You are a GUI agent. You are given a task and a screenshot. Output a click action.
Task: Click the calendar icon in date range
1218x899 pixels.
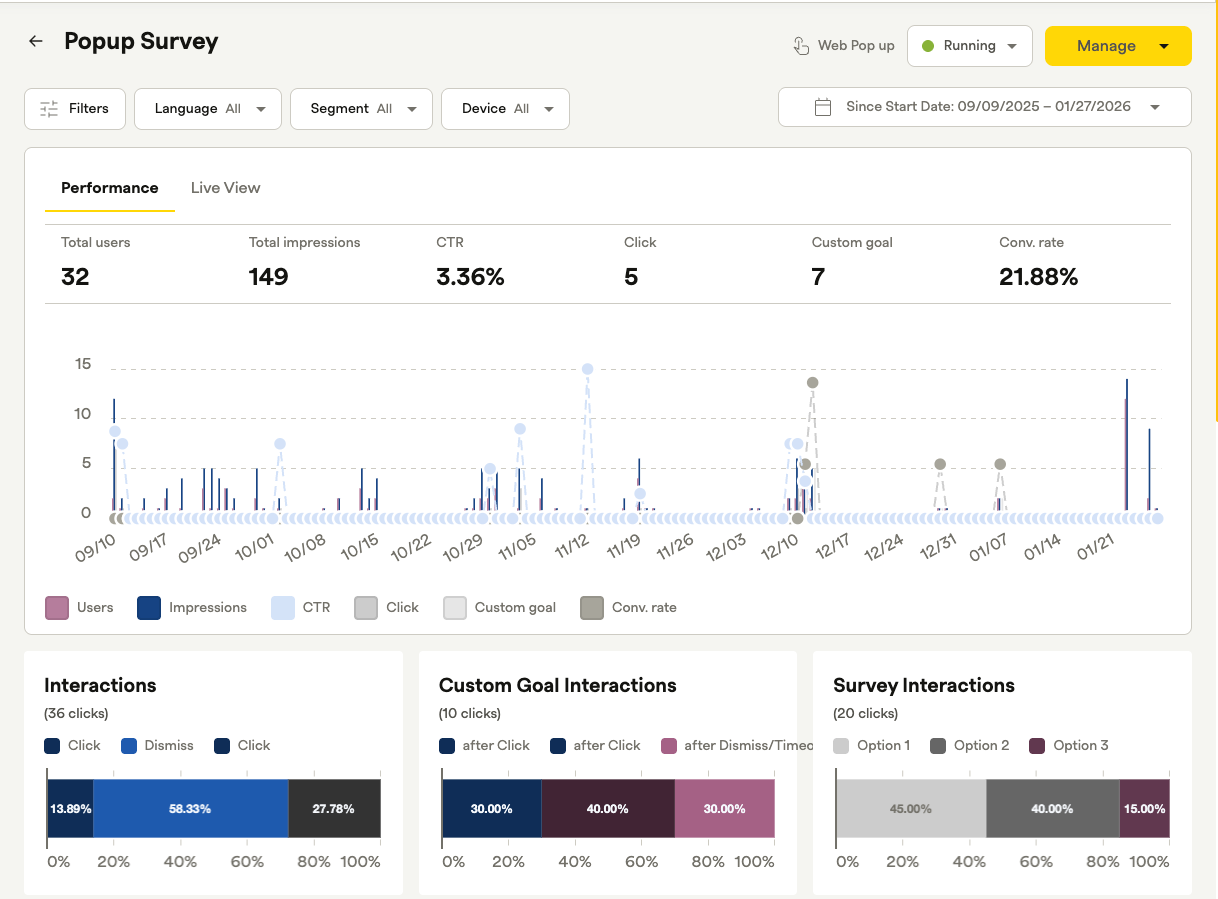tap(823, 107)
